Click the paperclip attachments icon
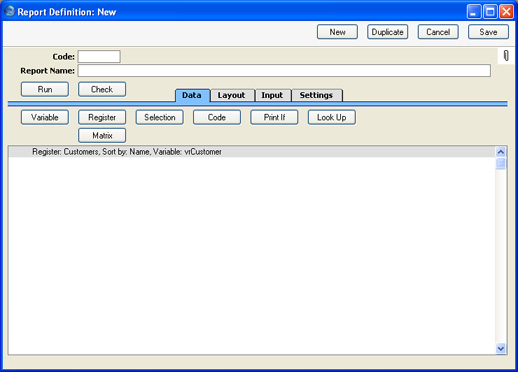This screenshot has width=518, height=372. [x=506, y=56]
